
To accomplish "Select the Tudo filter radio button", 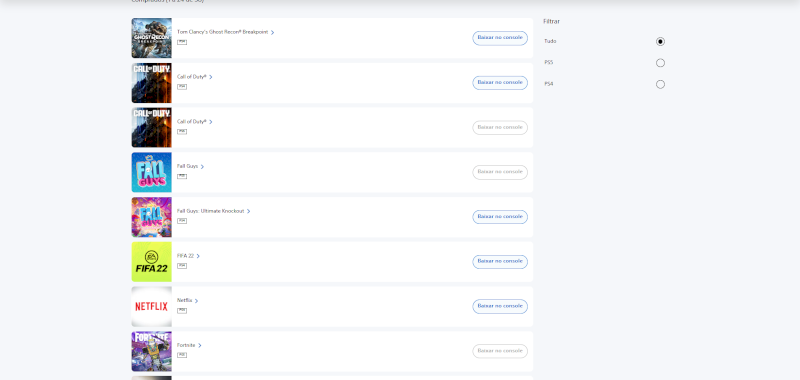I will click(x=660, y=42).
